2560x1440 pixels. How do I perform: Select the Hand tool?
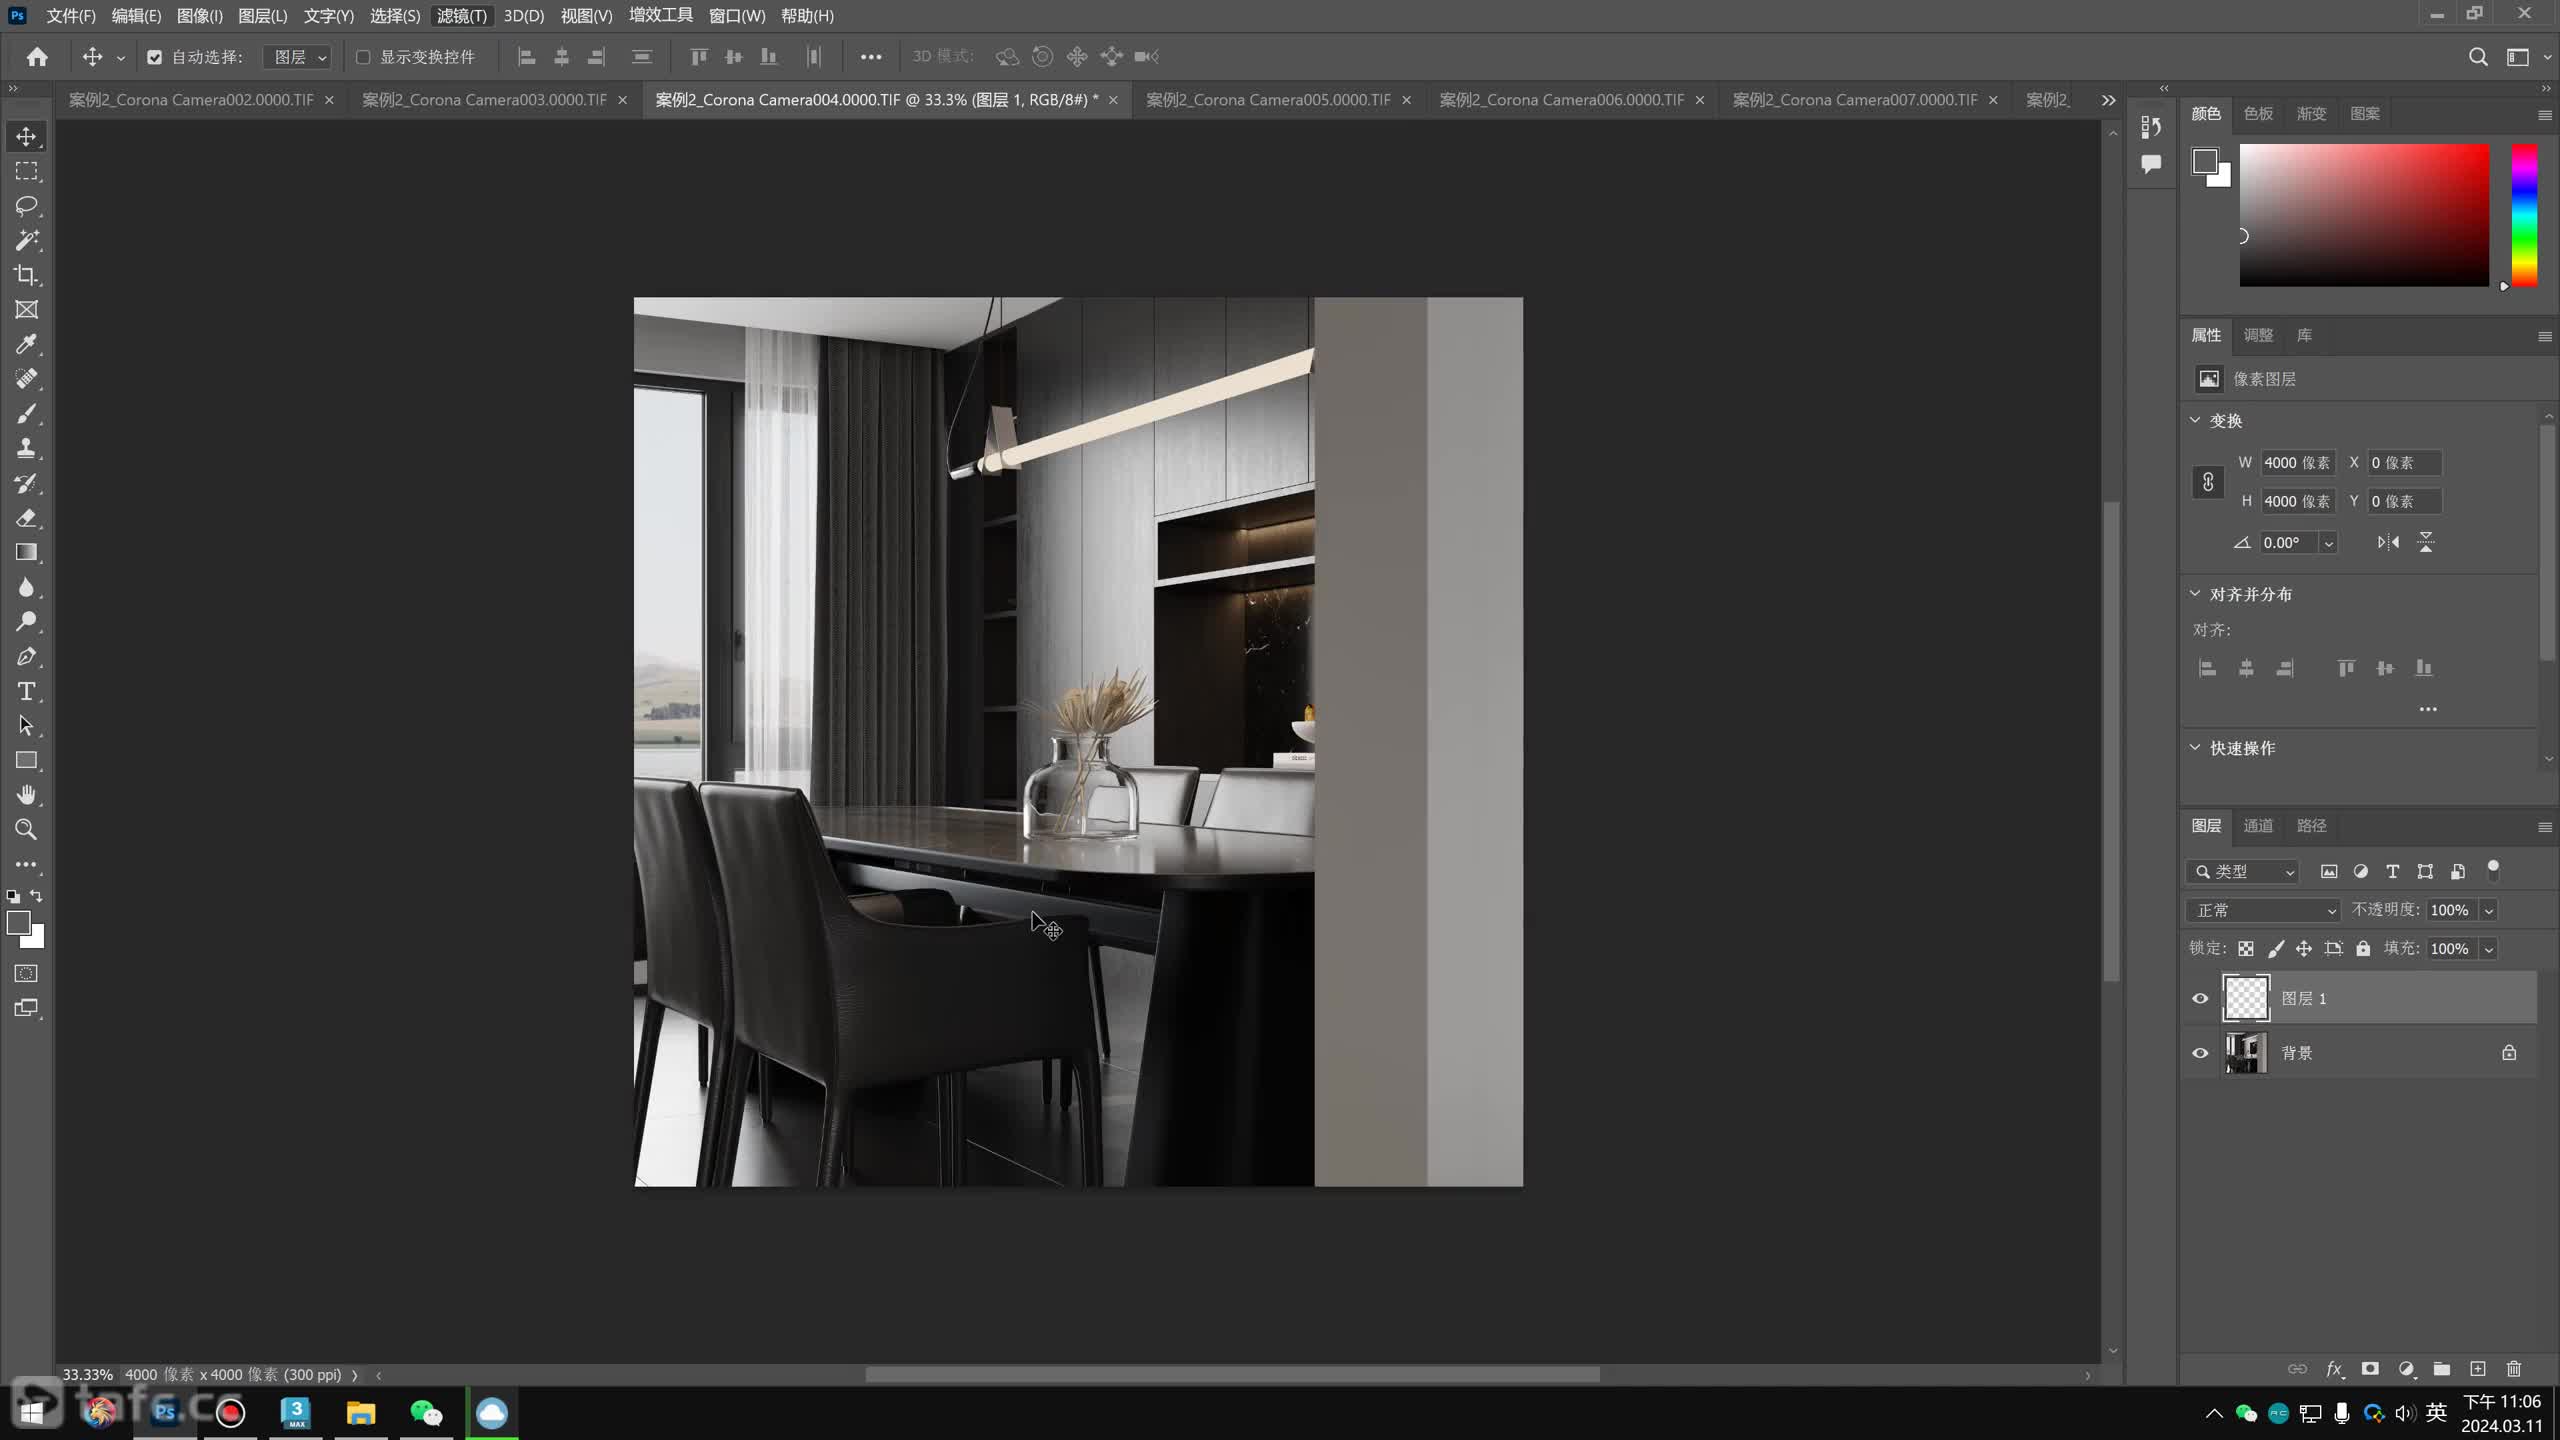pos(27,795)
